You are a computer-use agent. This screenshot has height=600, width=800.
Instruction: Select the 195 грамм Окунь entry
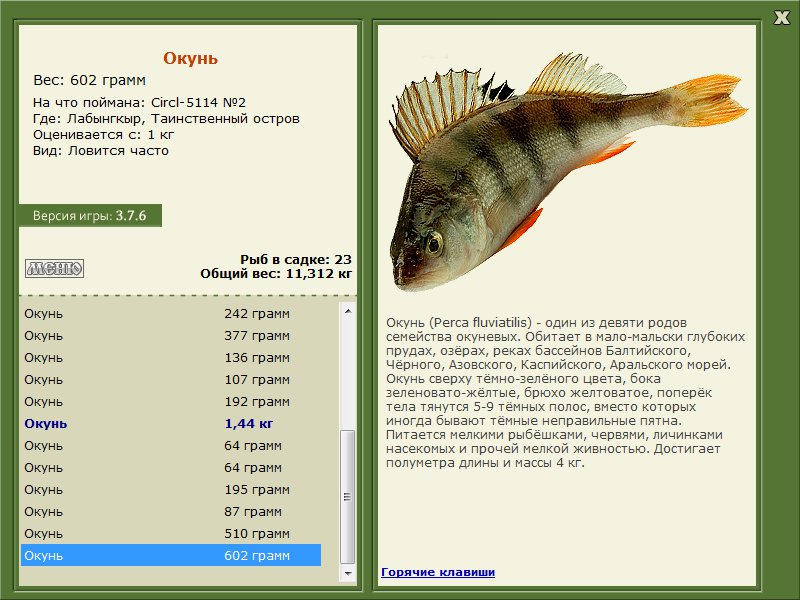[171, 489]
